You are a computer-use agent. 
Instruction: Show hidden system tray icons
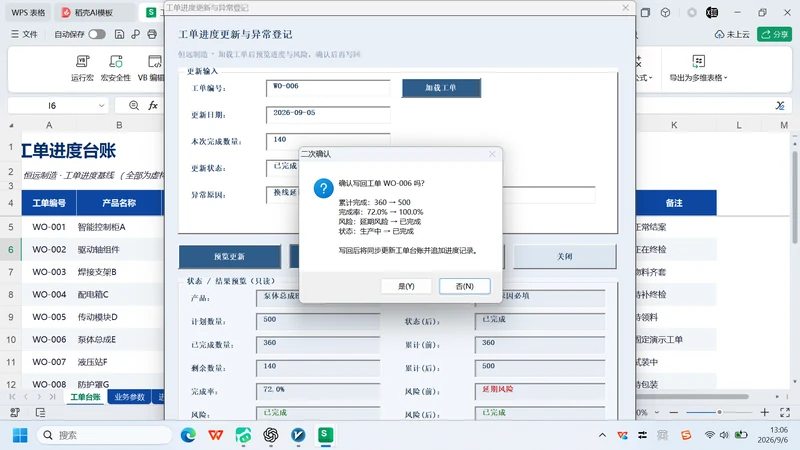[x=603, y=435]
